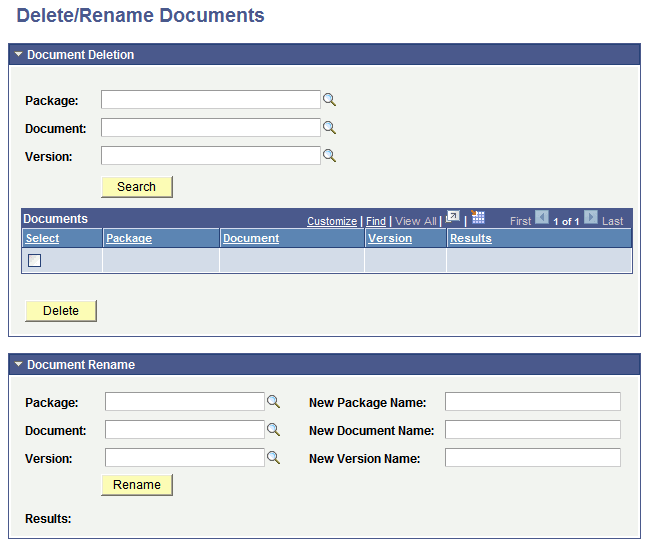
Task: Focus Document field in Document Rename
Action: click(x=185, y=429)
